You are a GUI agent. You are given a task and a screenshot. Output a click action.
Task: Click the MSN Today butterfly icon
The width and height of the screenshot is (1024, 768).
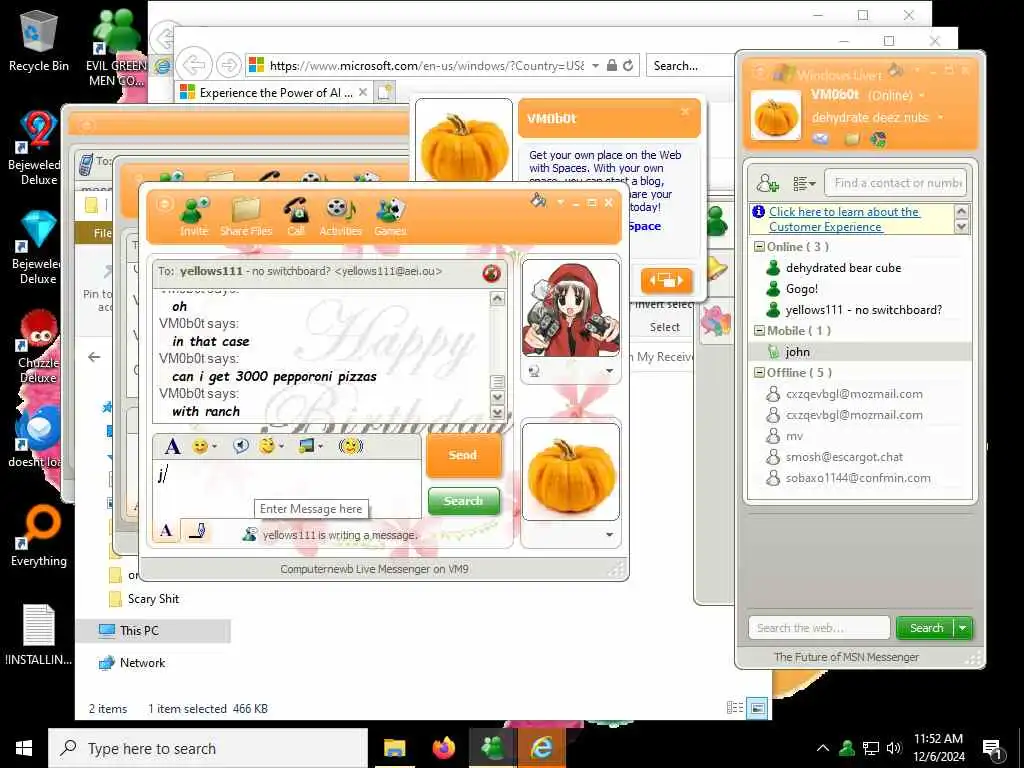878,138
